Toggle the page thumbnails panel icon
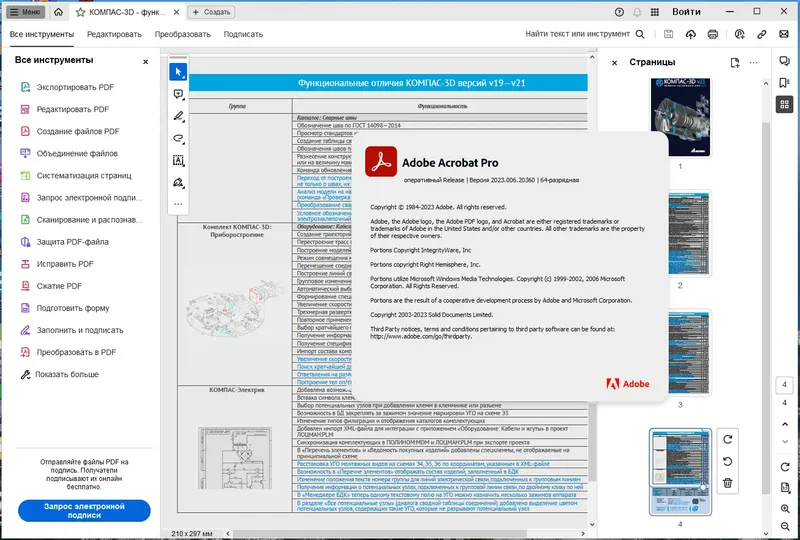The image size is (800, 540). tap(784, 105)
